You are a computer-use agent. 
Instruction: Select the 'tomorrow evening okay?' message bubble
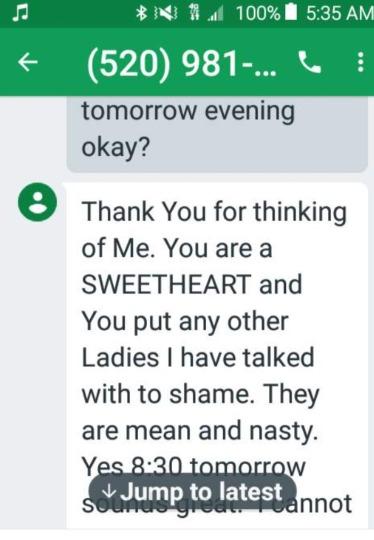point(217,134)
